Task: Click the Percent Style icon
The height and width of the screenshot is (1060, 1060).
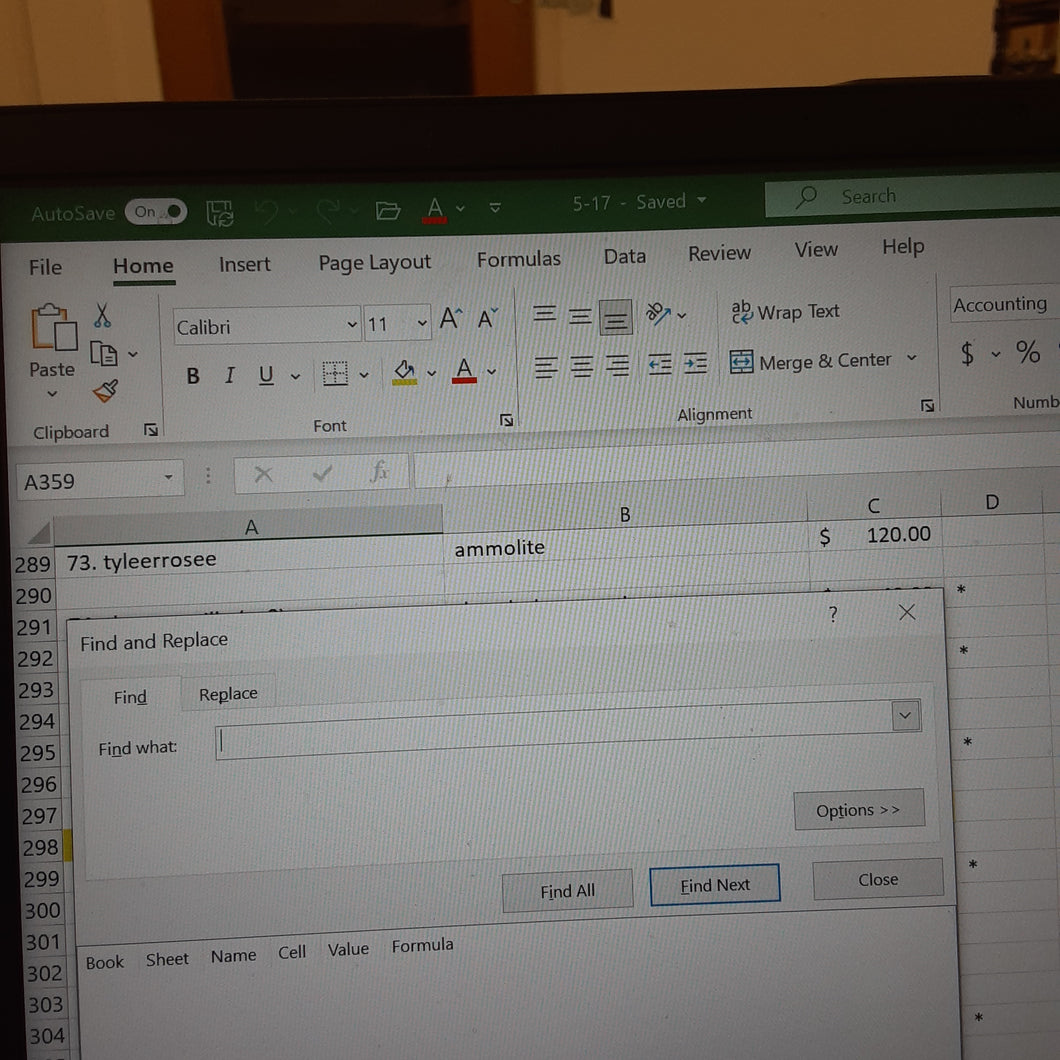Action: point(1028,352)
